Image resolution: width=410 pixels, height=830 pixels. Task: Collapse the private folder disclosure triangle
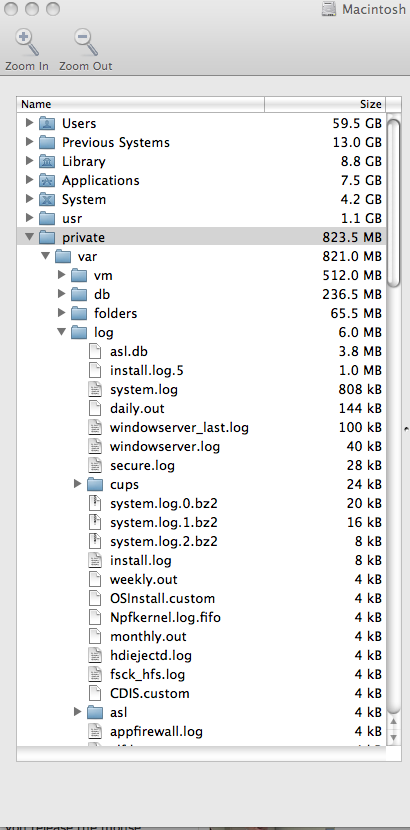(30, 237)
